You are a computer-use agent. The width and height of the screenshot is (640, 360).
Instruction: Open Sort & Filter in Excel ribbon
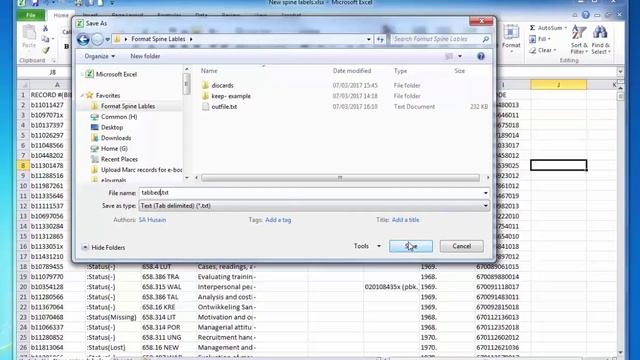(579, 40)
